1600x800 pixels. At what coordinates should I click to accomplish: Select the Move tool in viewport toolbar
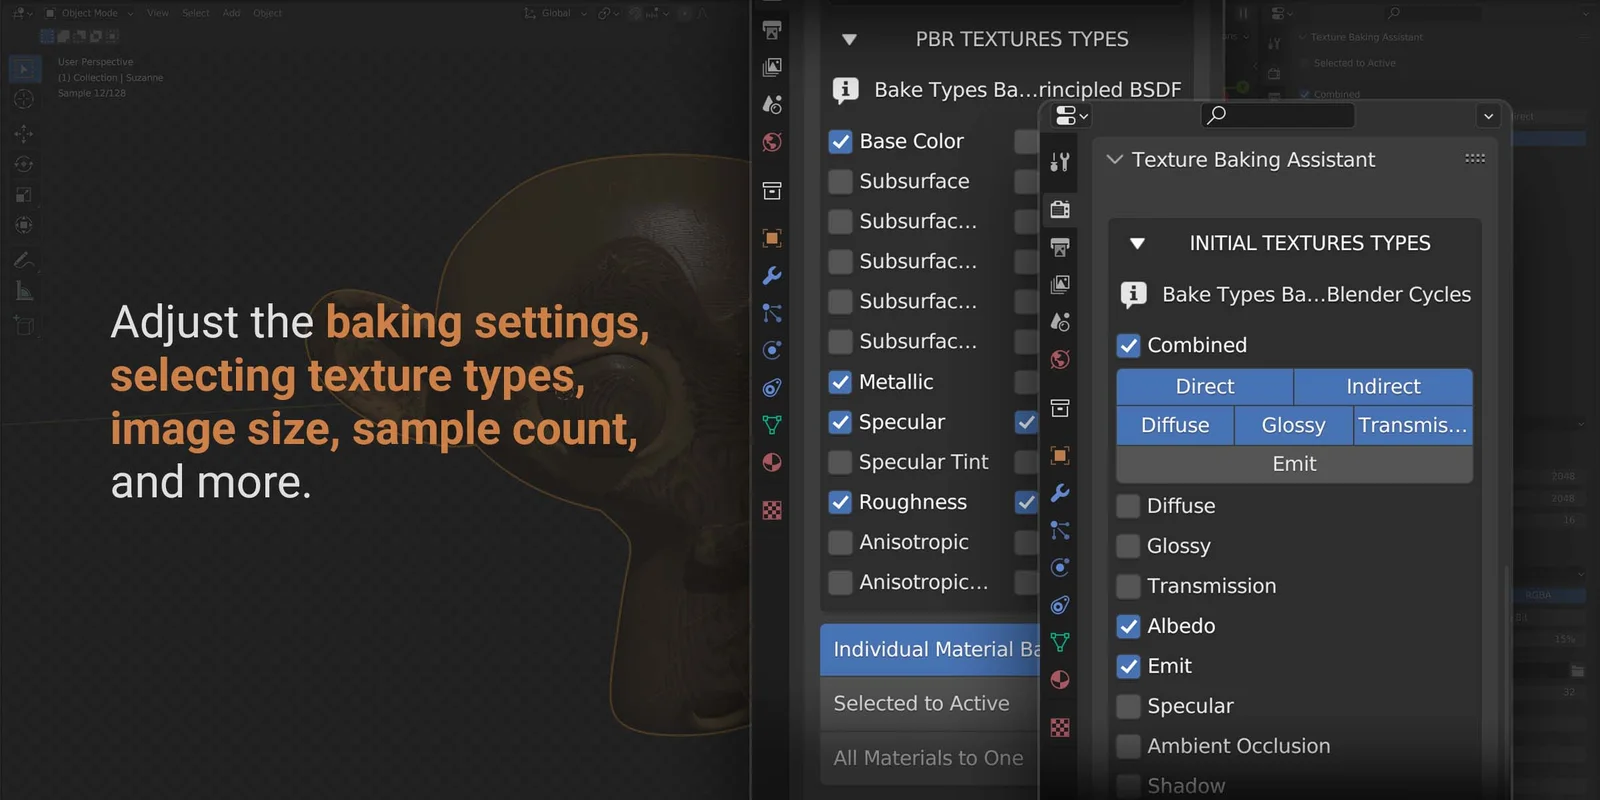(24, 132)
